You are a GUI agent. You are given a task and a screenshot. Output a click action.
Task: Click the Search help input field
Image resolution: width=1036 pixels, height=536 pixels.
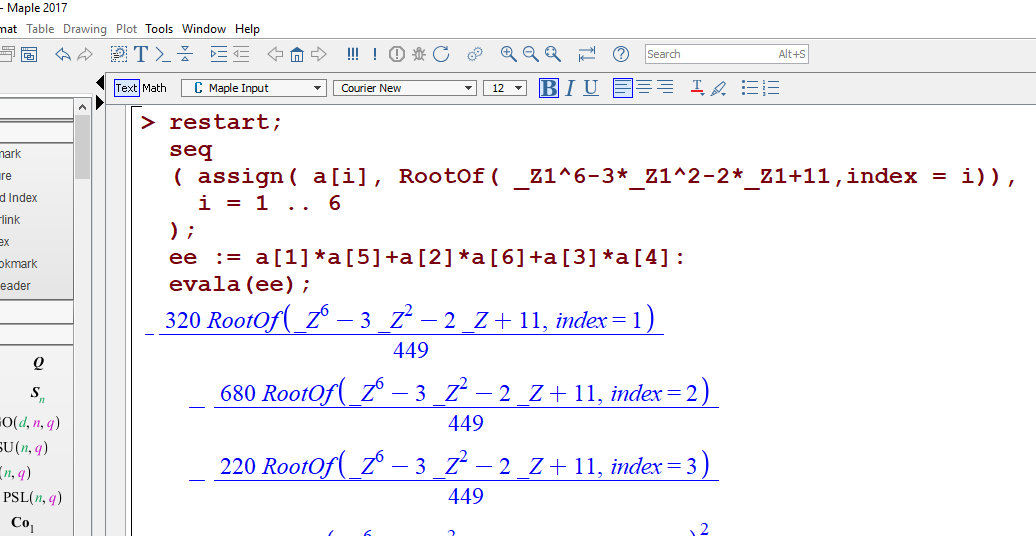point(727,54)
